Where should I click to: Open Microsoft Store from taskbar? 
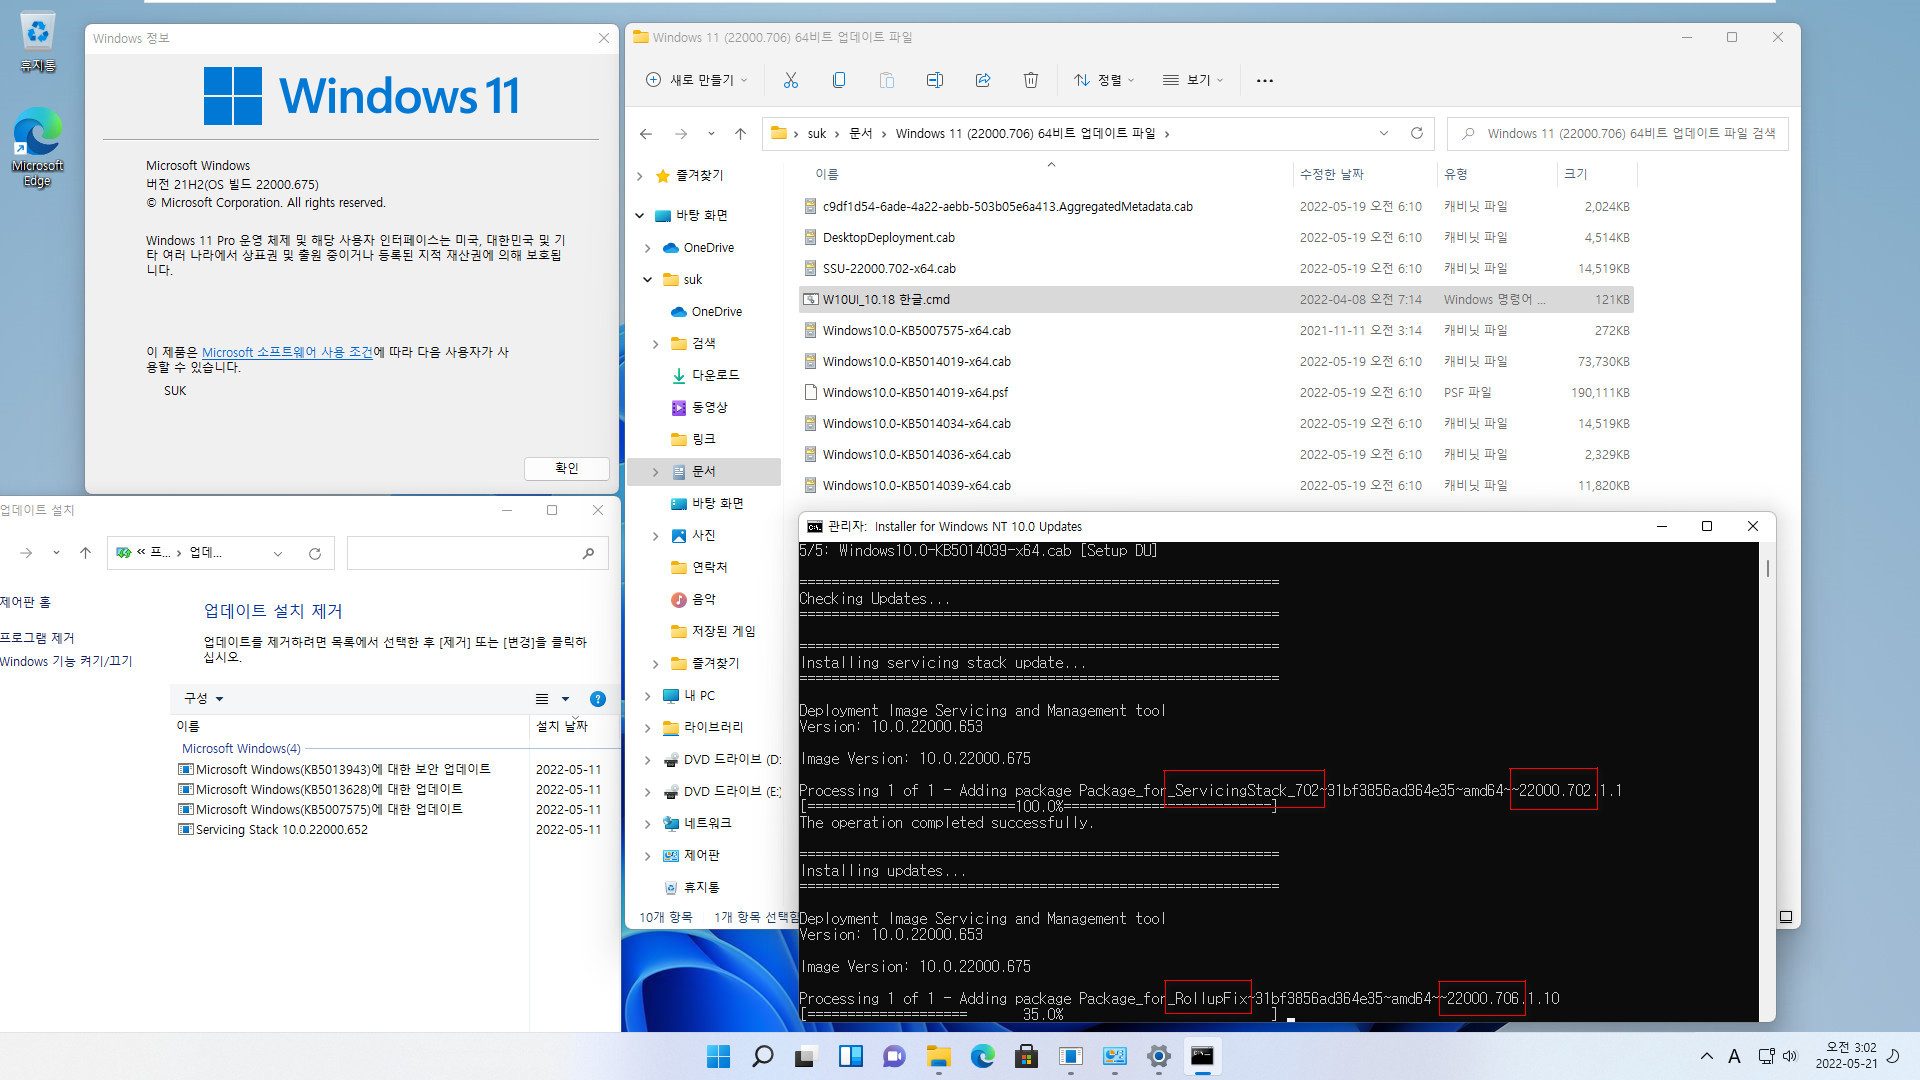click(1026, 1056)
